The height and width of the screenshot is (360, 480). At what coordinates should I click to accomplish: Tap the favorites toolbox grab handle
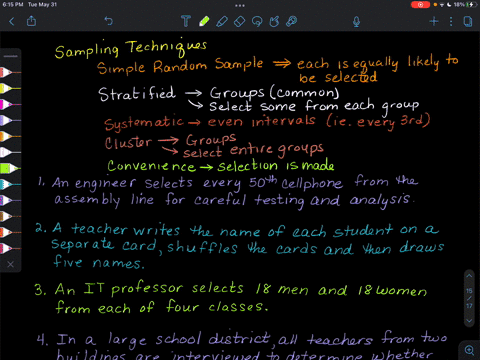pos(10,56)
